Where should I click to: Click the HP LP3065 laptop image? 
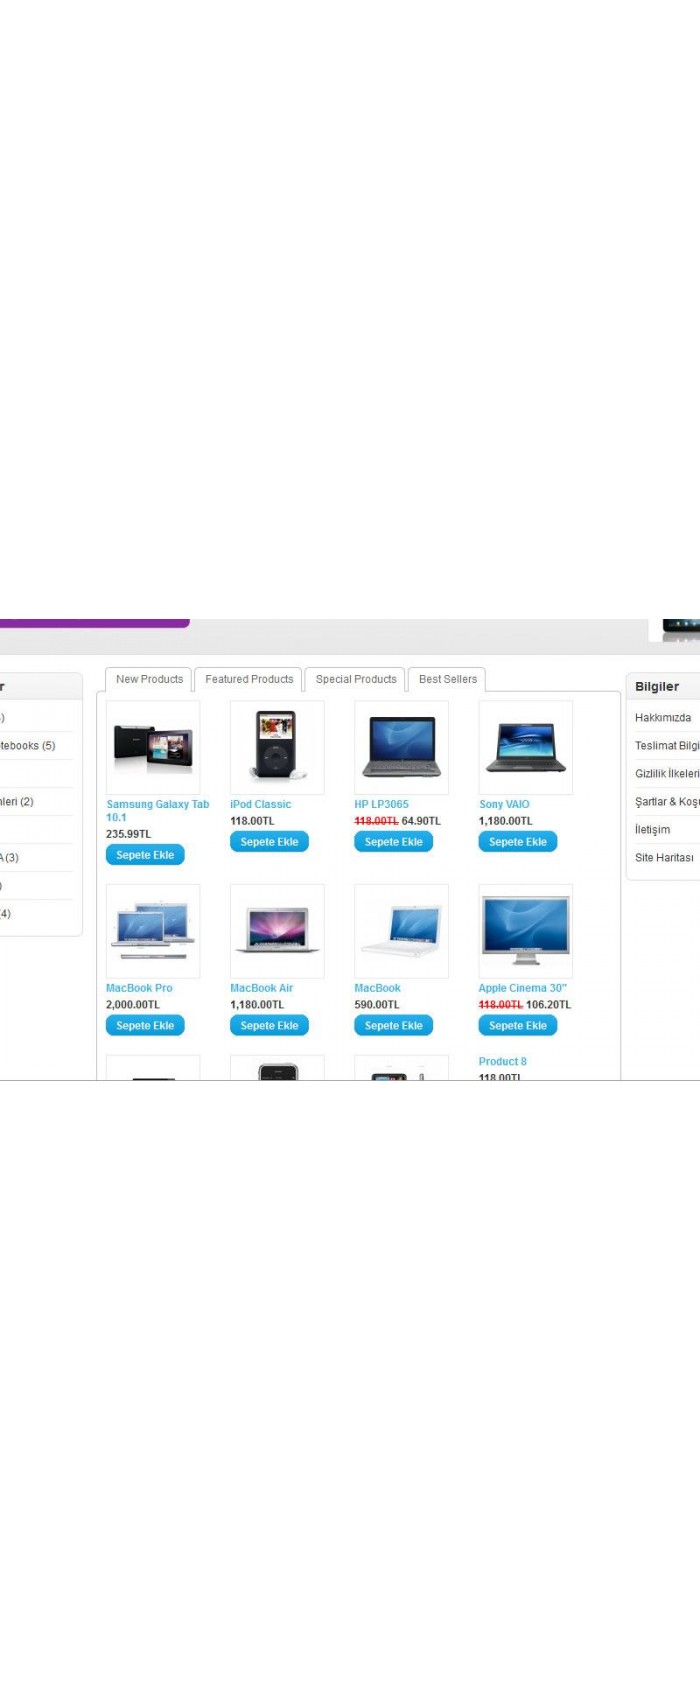click(x=401, y=747)
